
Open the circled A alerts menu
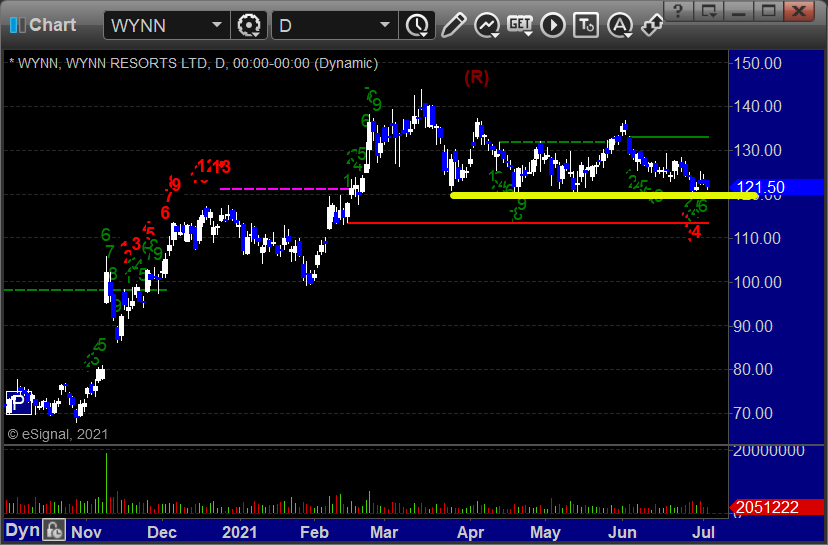[620, 25]
